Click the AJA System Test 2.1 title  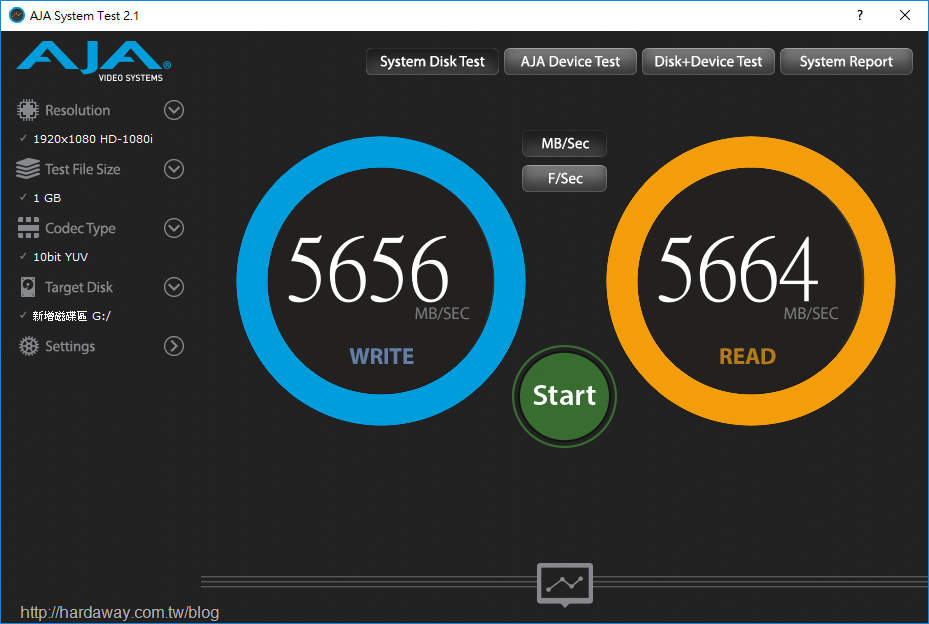[85, 16]
